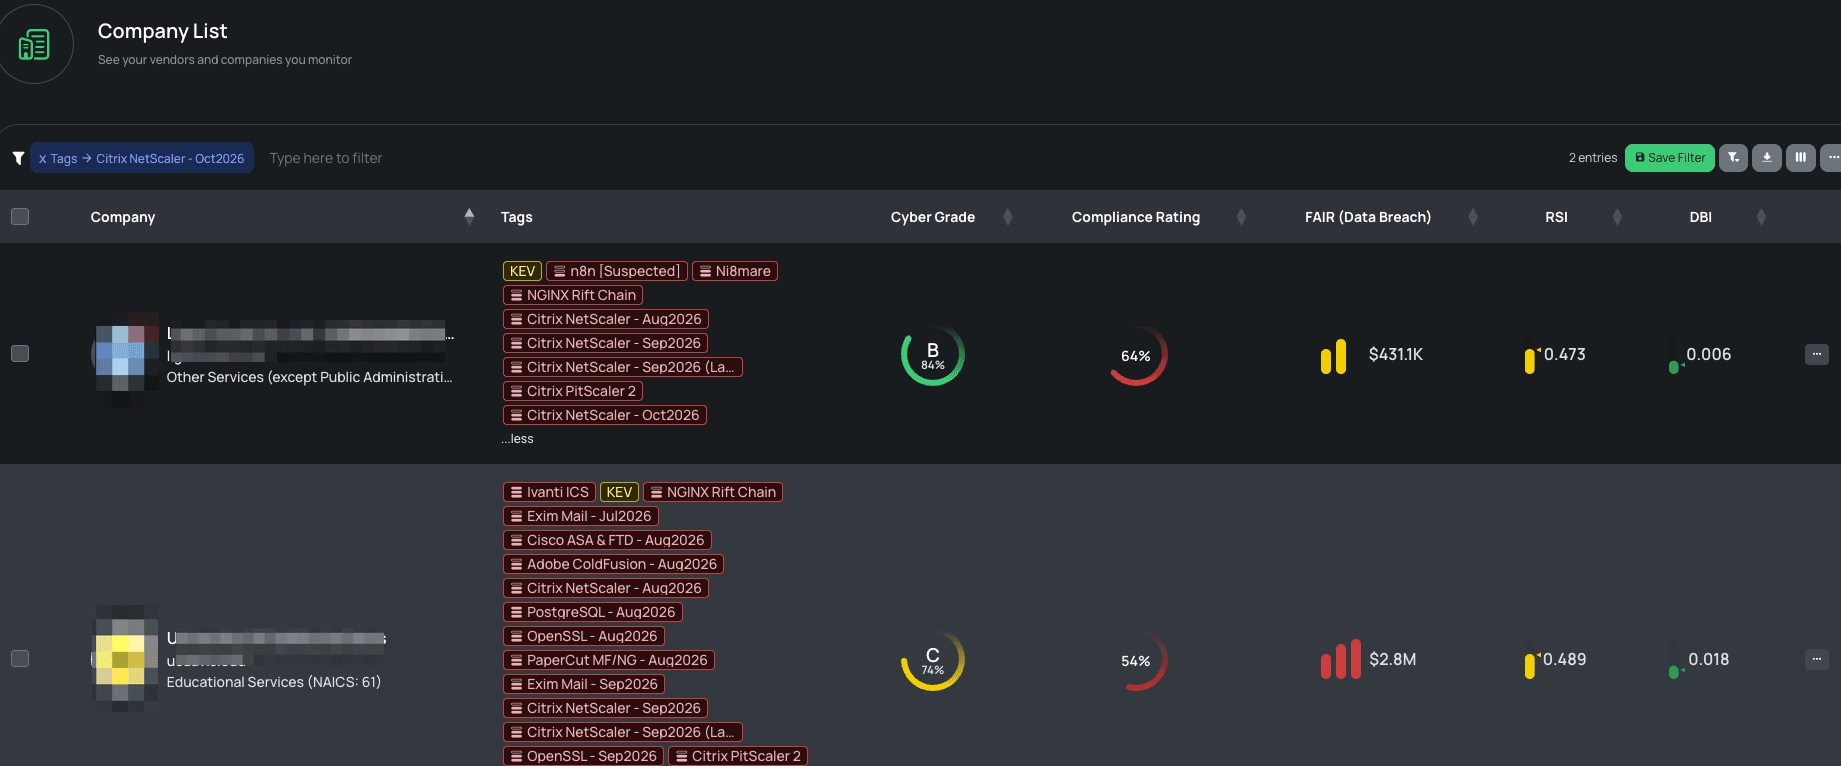Click the Ivanti ICS tag
This screenshot has width=1841, height=766.
pos(549,492)
